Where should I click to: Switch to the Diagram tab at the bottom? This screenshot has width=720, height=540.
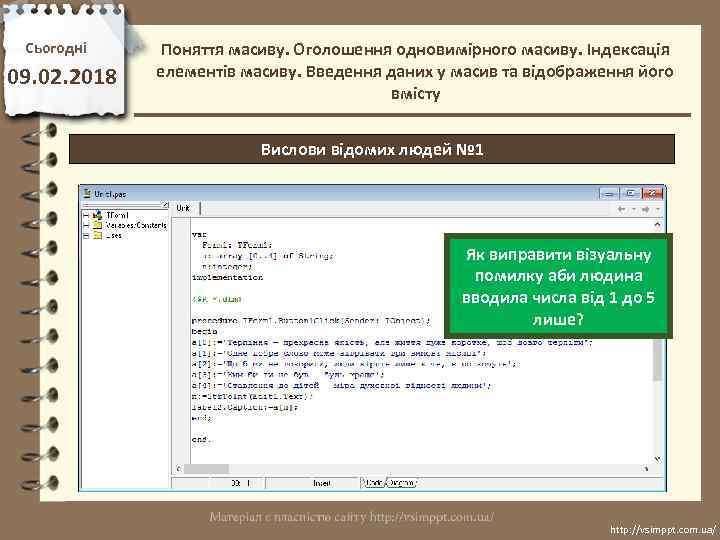(x=401, y=483)
